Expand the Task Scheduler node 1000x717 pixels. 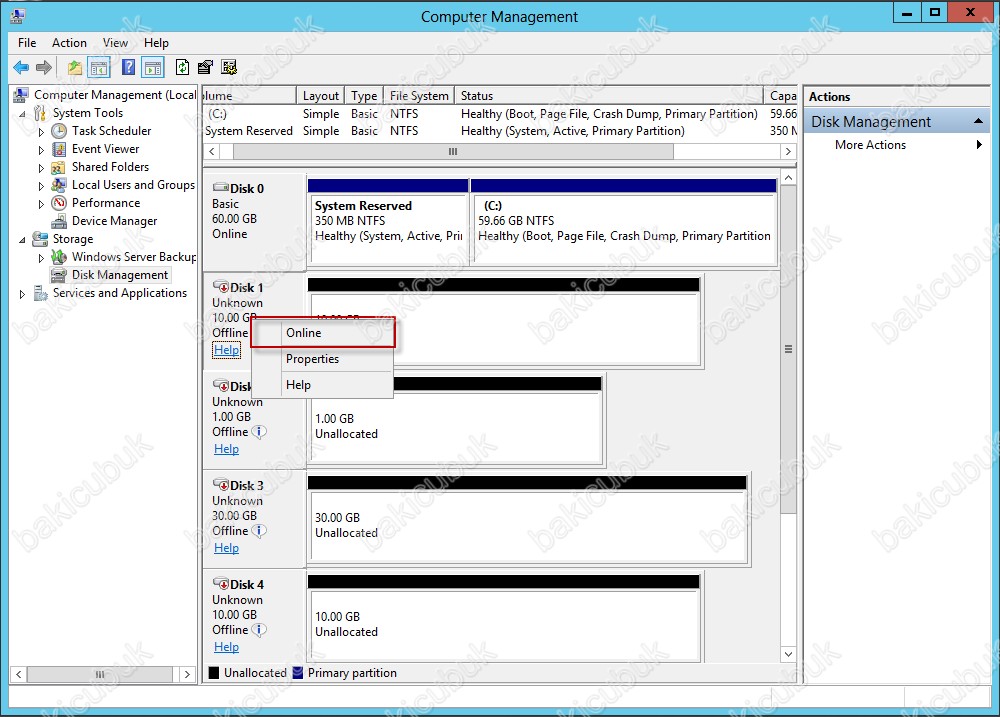coord(41,132)
